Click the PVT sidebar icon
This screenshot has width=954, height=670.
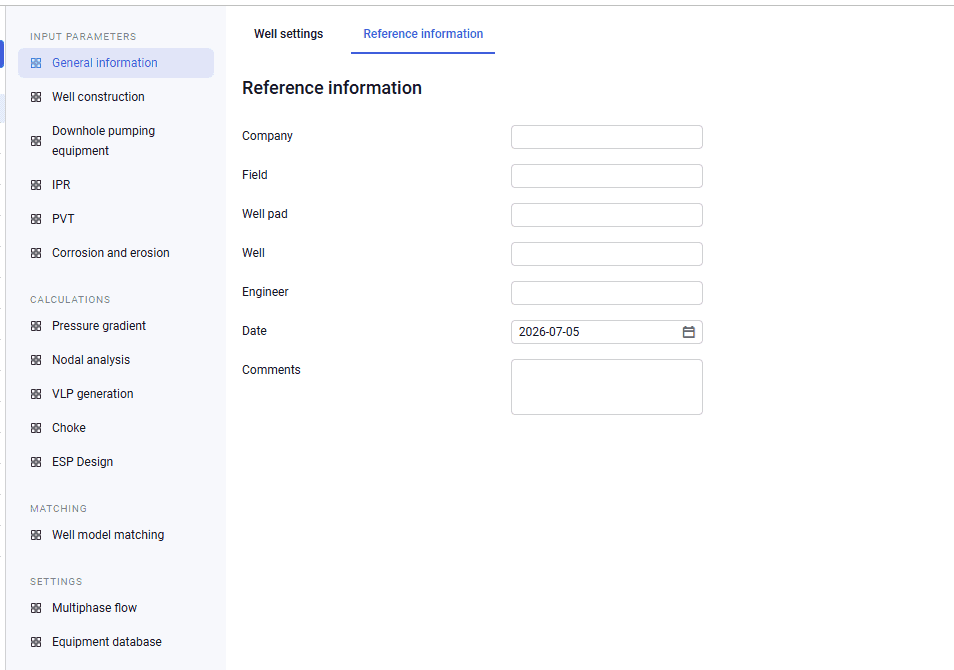[x=36, y=219]
